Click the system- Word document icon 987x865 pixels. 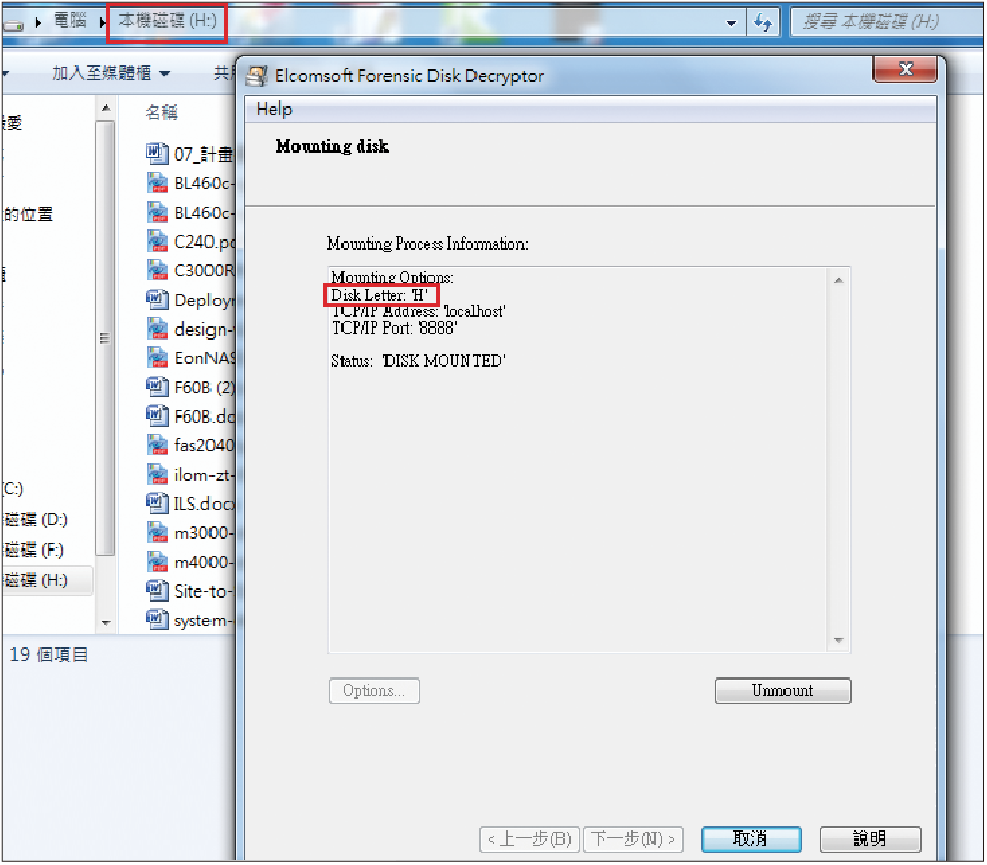pos(157,619)
